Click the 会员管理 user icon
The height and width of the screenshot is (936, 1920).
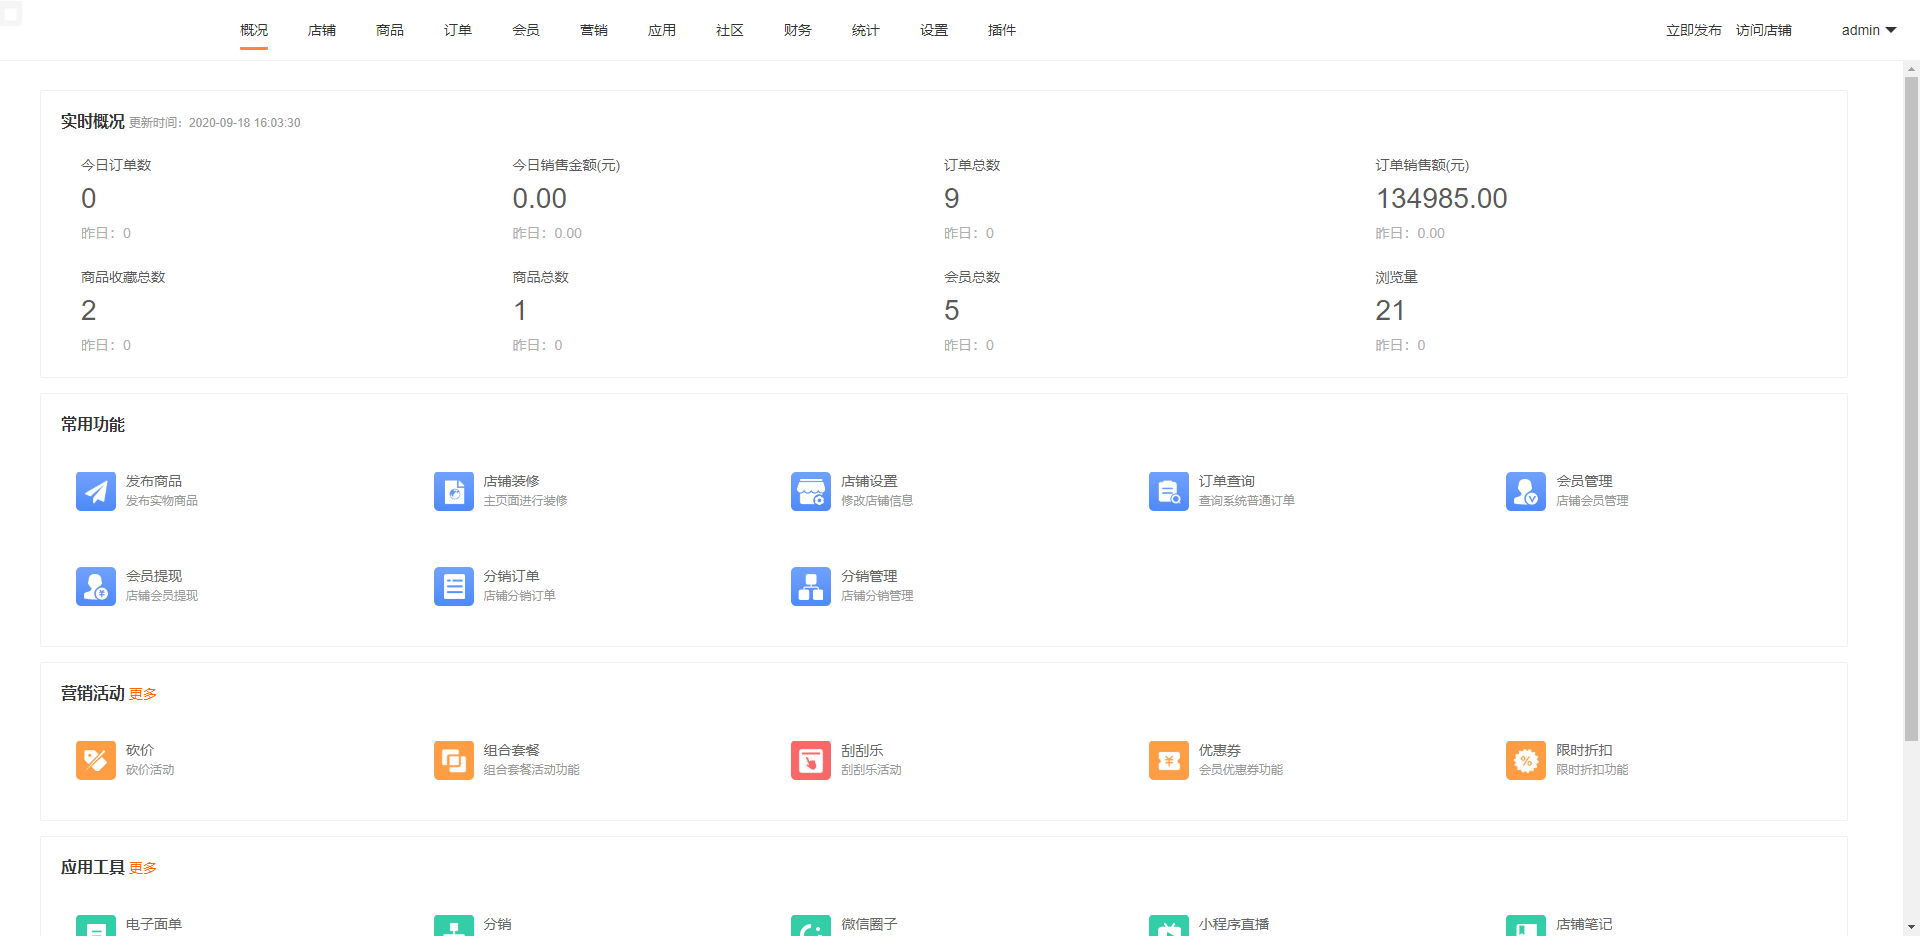point(1525,491)
